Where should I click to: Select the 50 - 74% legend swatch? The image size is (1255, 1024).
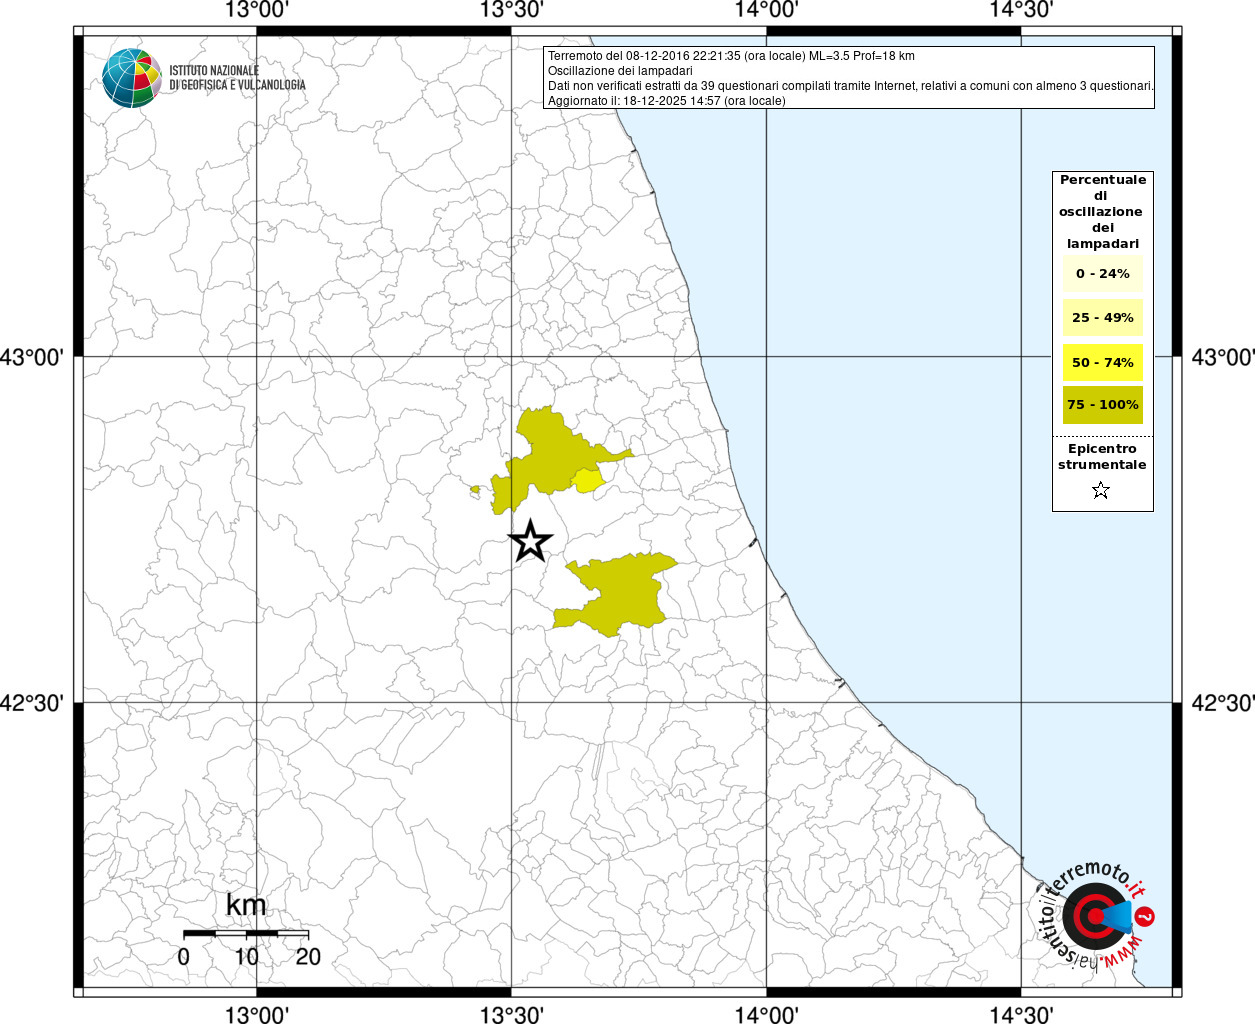coord(1103,362)
